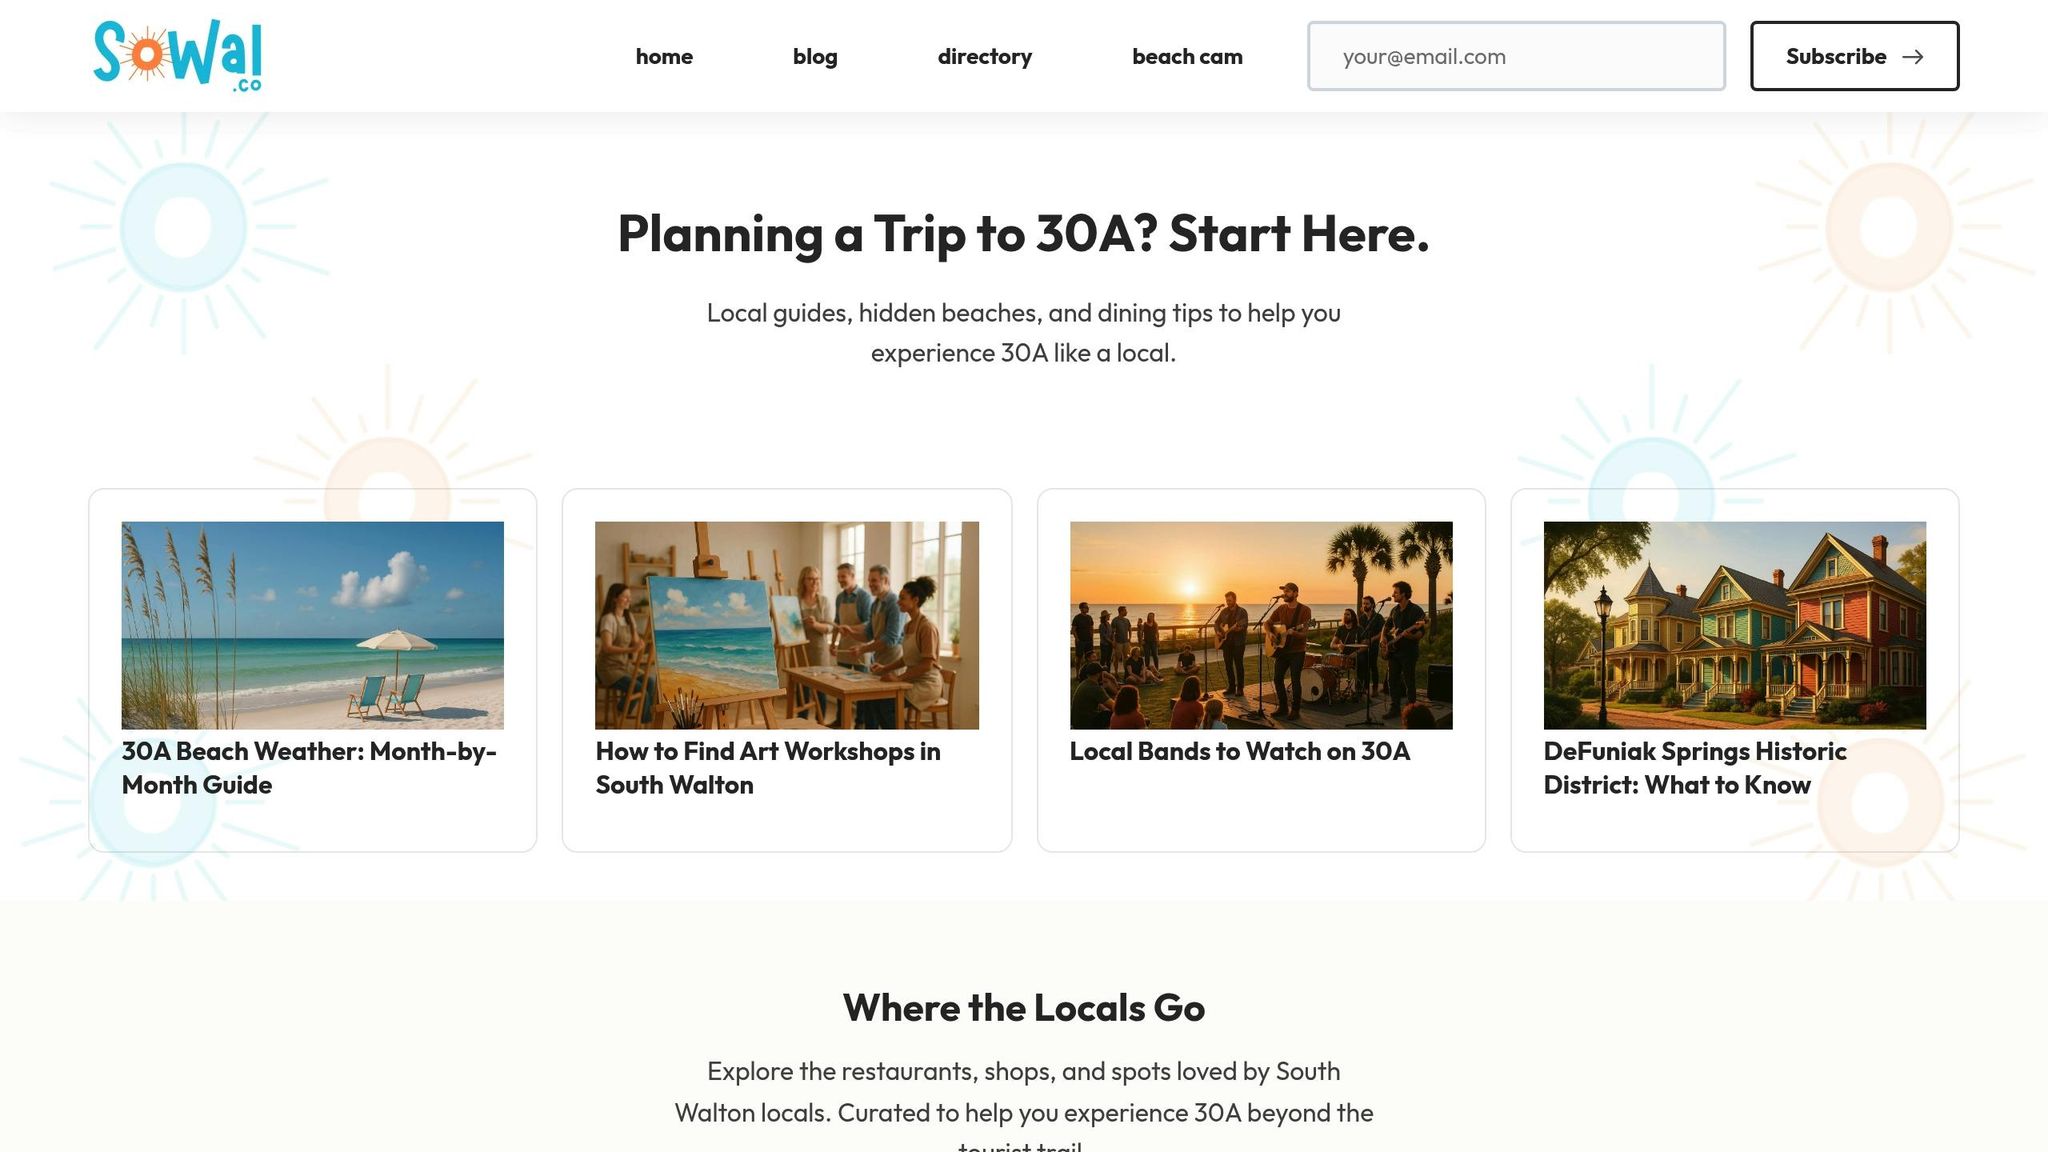This screenshot has width=2048, height=1152.
Task: Open the beach umbrella weather guide thumbnail
Action: point(313,625)
